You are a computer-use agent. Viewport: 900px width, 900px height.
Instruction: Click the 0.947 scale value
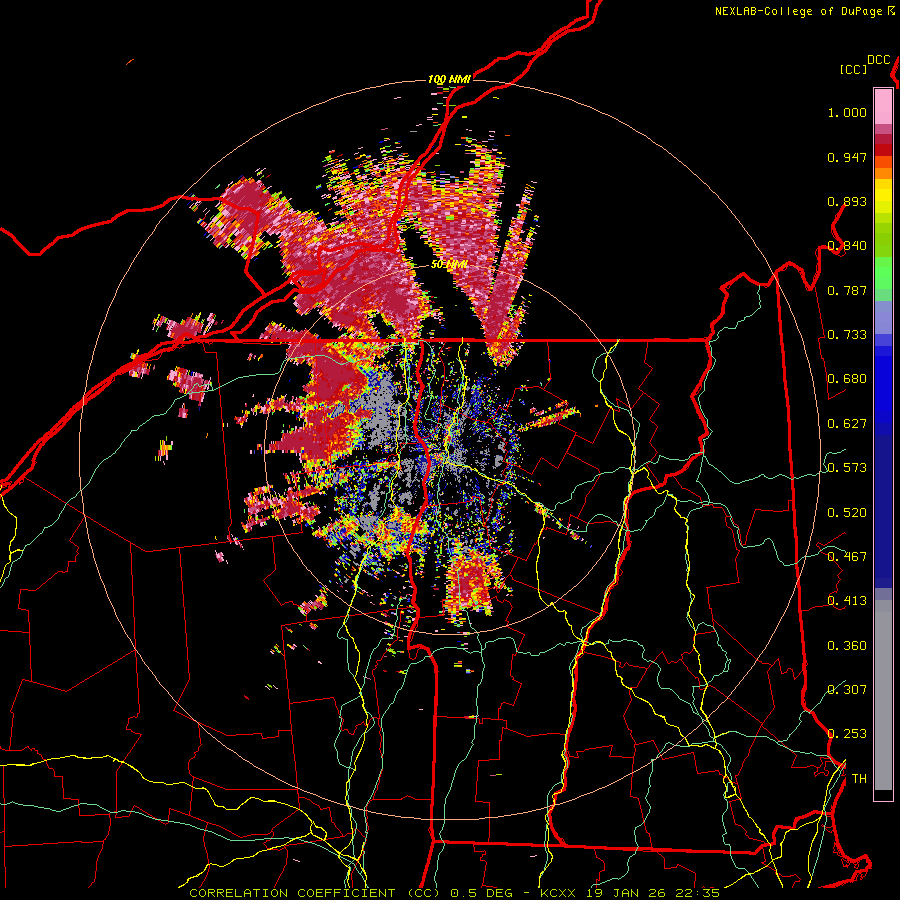[847, 157]
